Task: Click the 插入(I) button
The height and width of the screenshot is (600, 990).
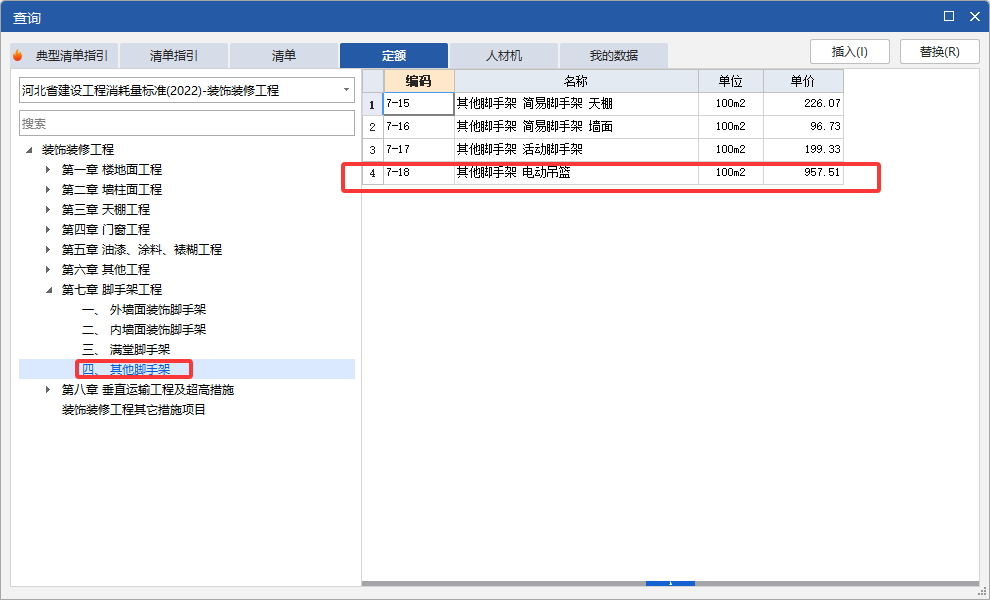Action: tap(849, 51)
